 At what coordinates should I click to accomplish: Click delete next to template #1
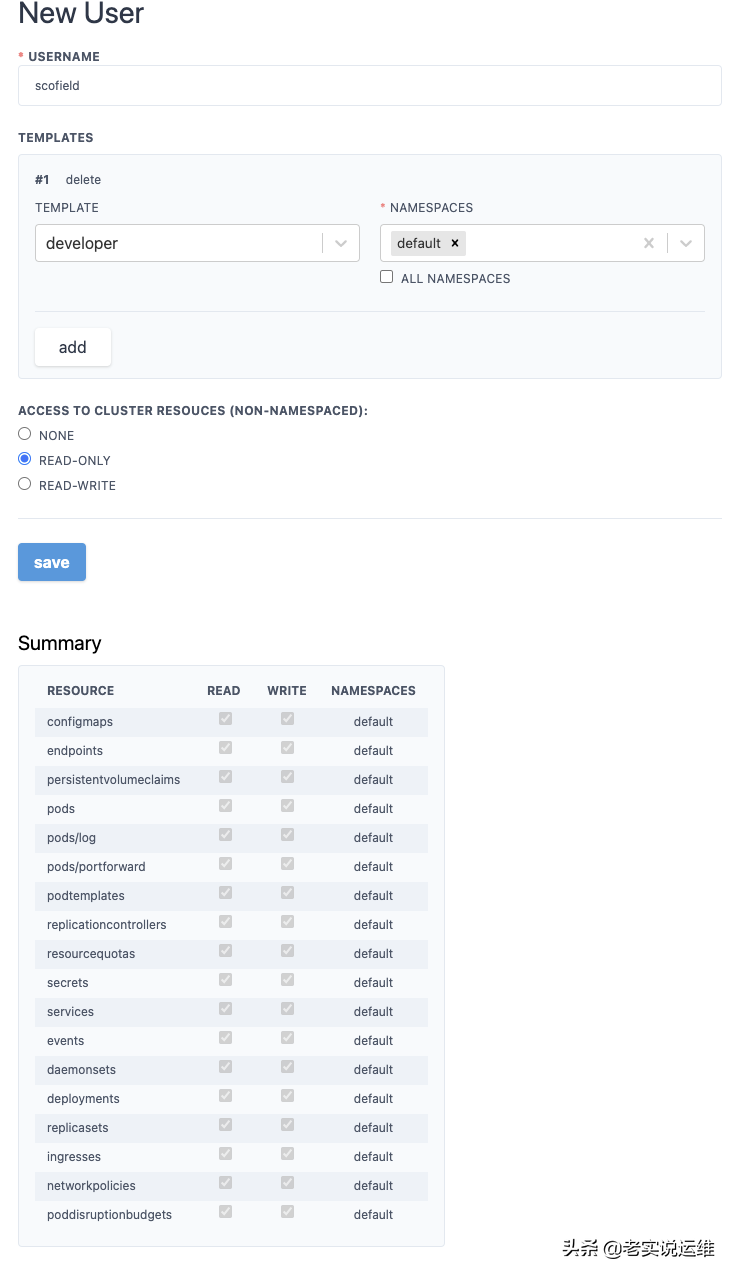click(x=83, y=179)
